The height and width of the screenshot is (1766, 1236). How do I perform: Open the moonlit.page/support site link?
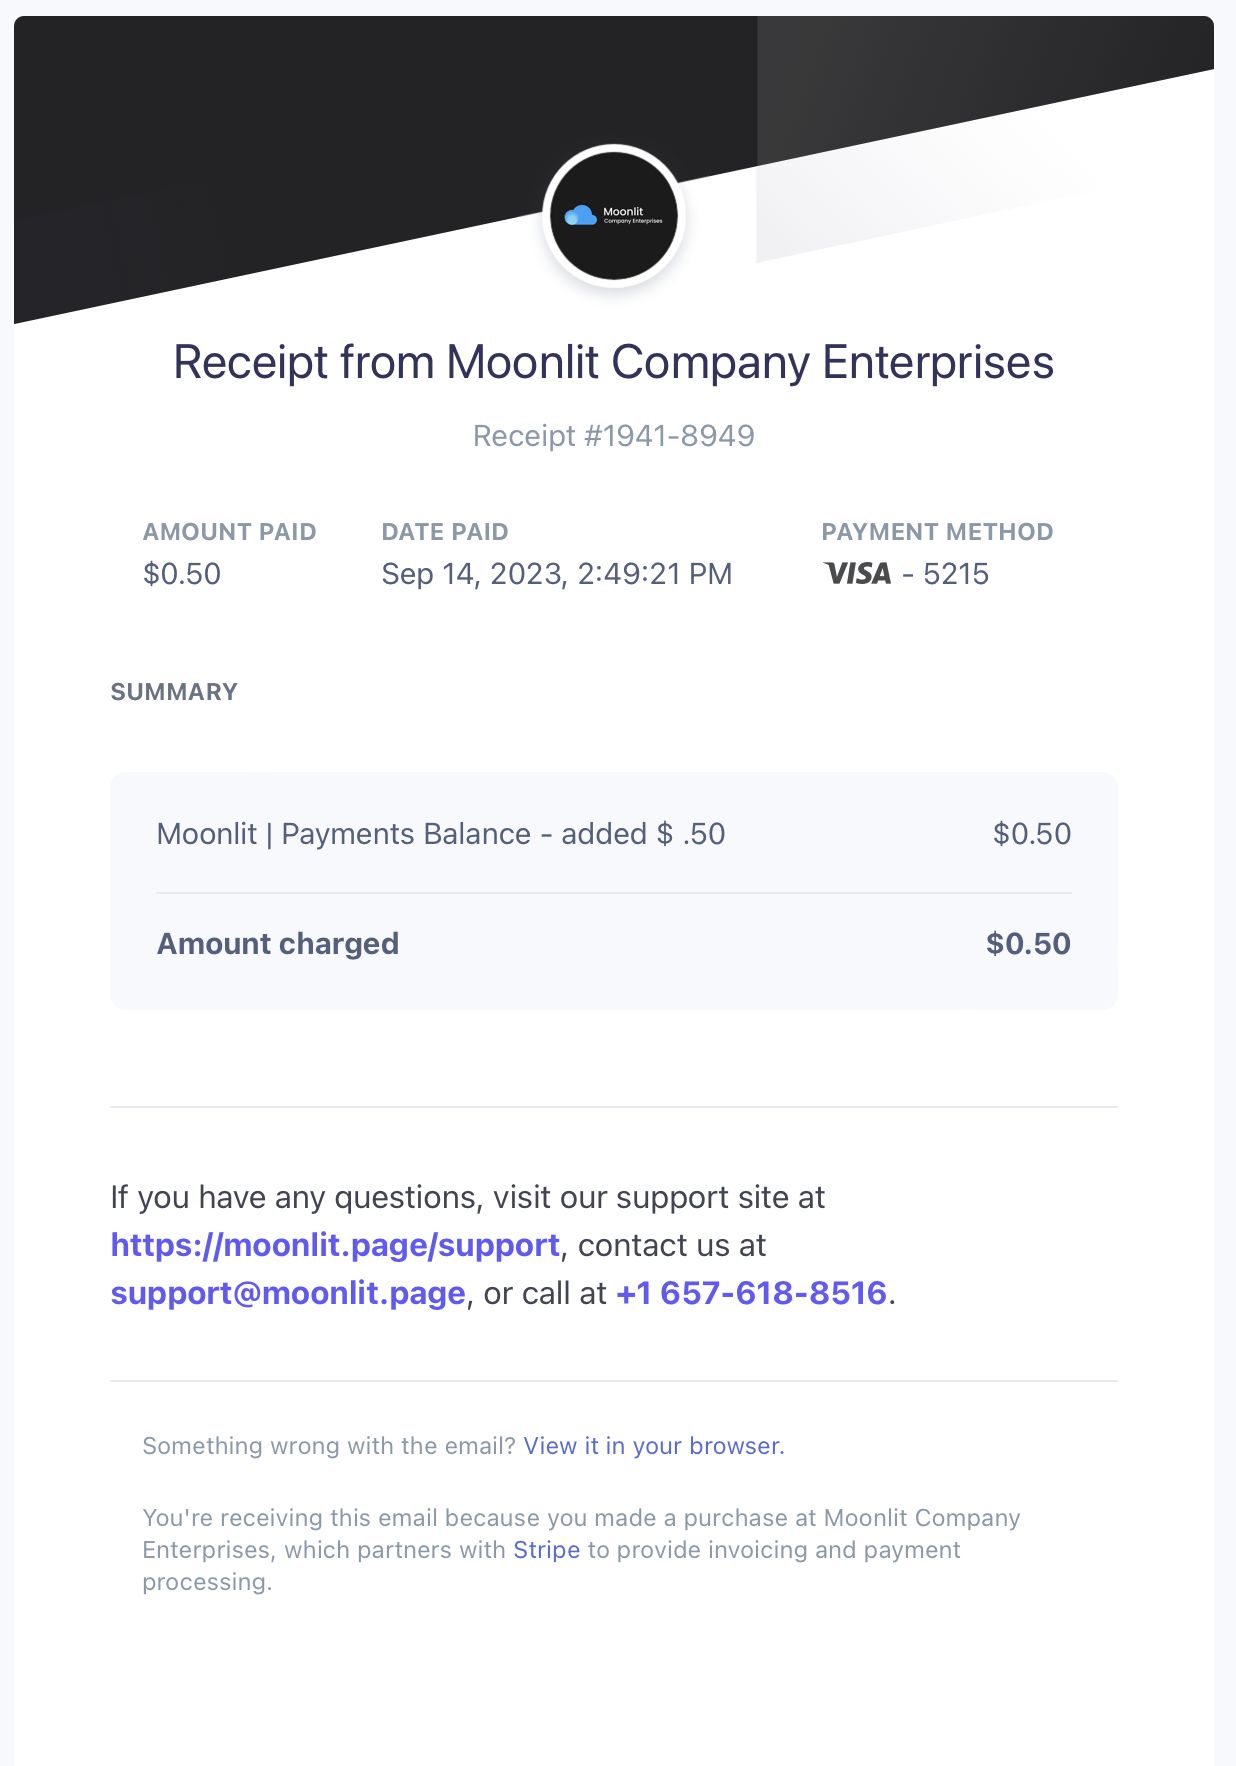pyautogui.click(x=335, y=1245)
